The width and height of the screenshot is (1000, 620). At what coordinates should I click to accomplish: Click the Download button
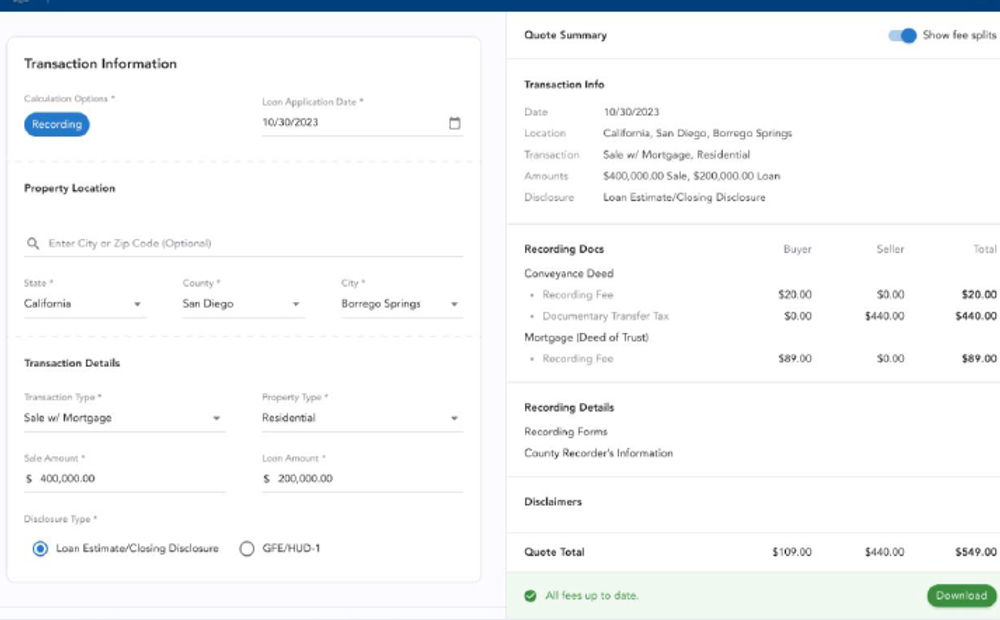(x=960, y=595)
